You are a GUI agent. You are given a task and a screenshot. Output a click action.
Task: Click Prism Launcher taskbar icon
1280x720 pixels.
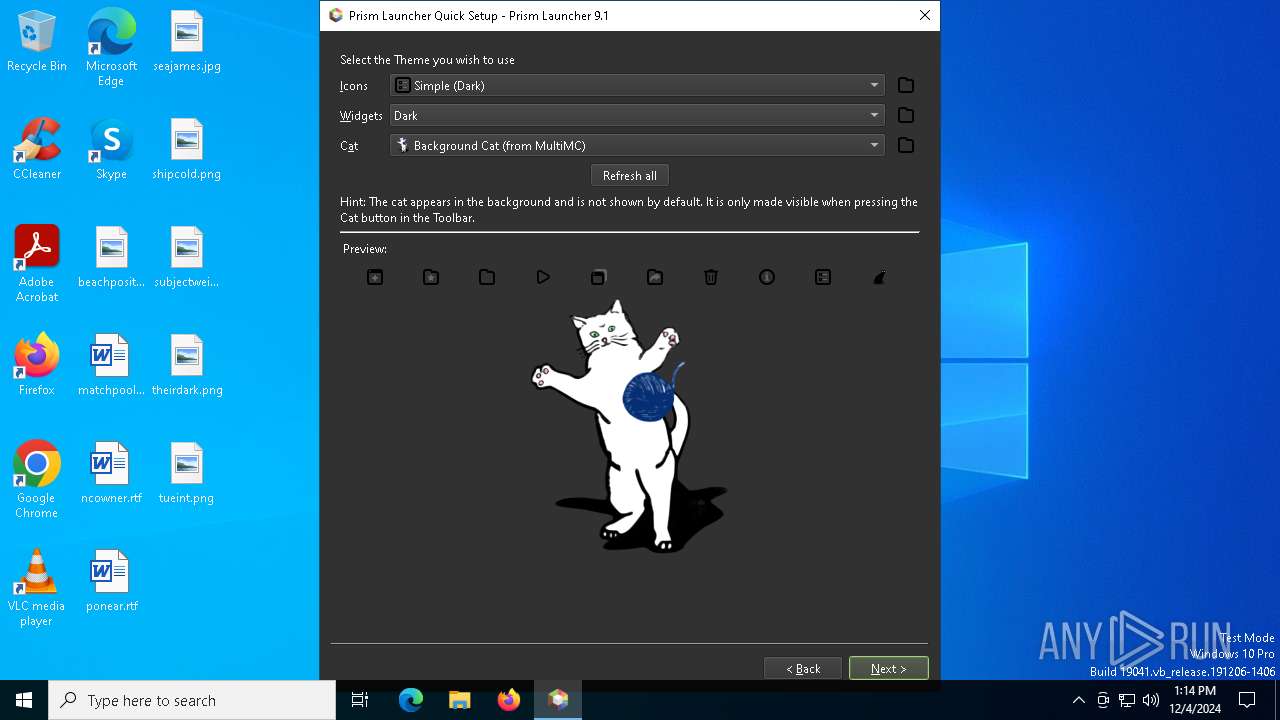(558, 700)
